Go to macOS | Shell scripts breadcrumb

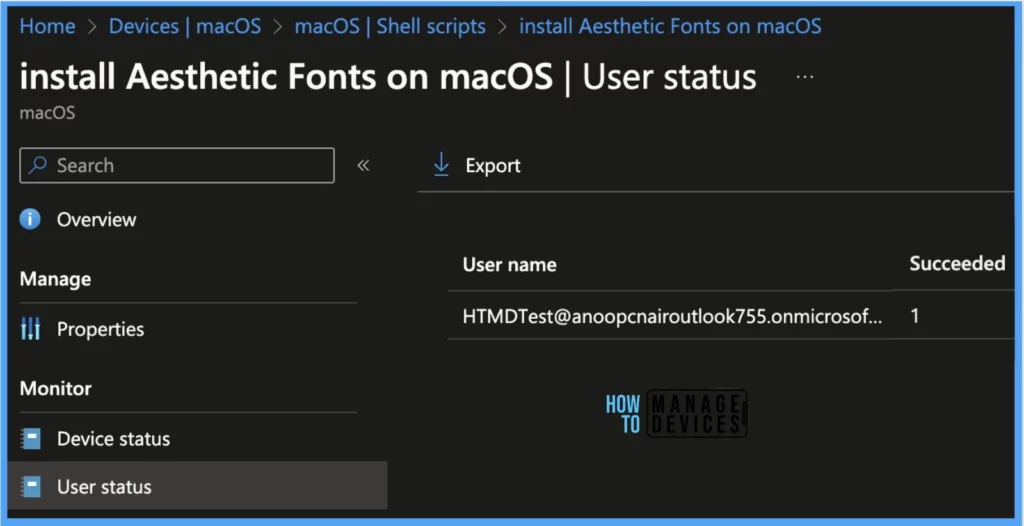(390, 26)
